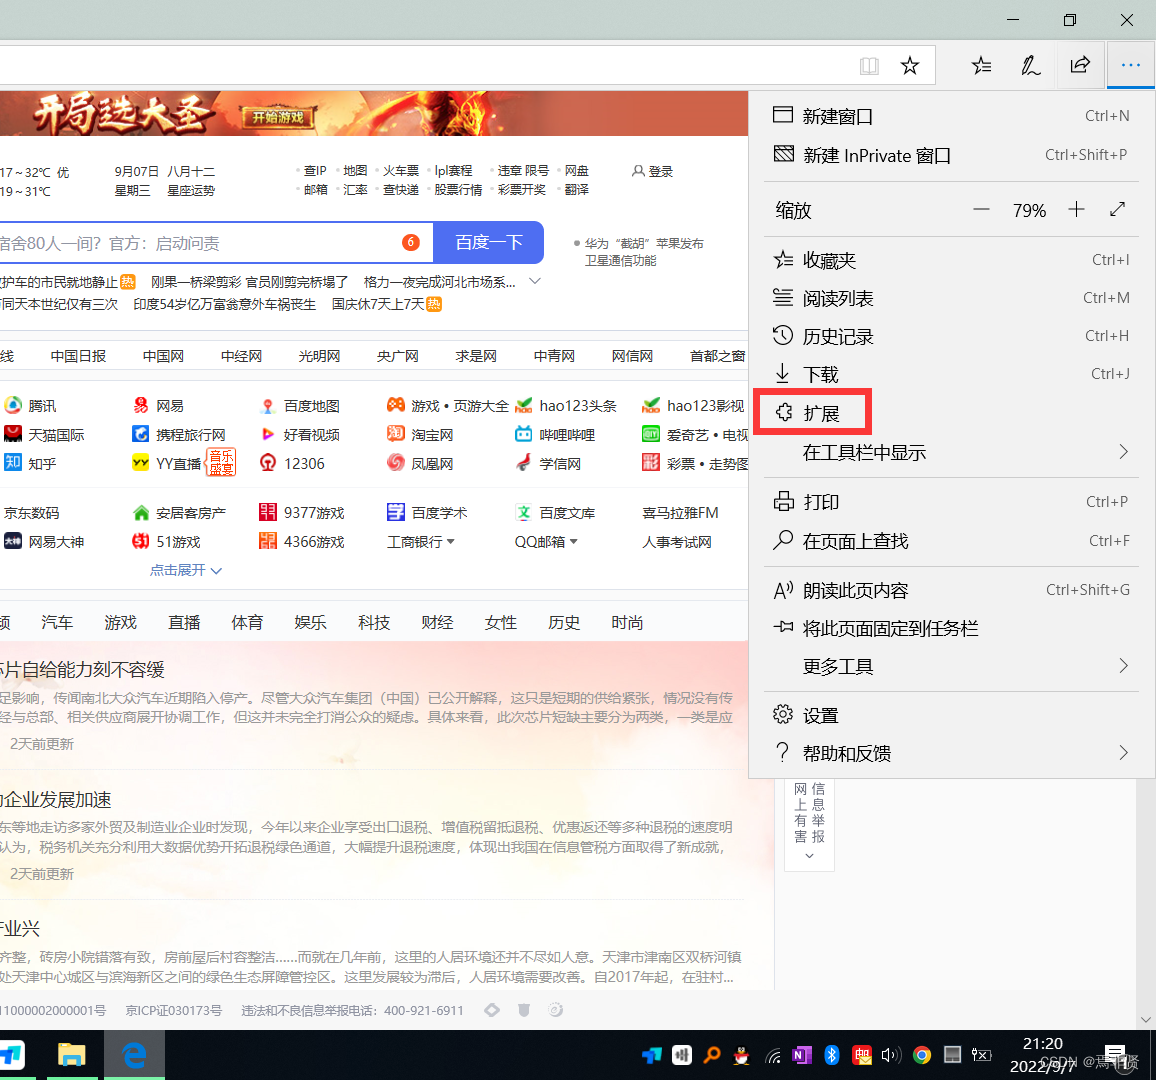Image resolution: width=1156 pixels, height=1080 pixels.
Task: Click the Share page icon in toolbar
Action: click(x=1080, y=66)
